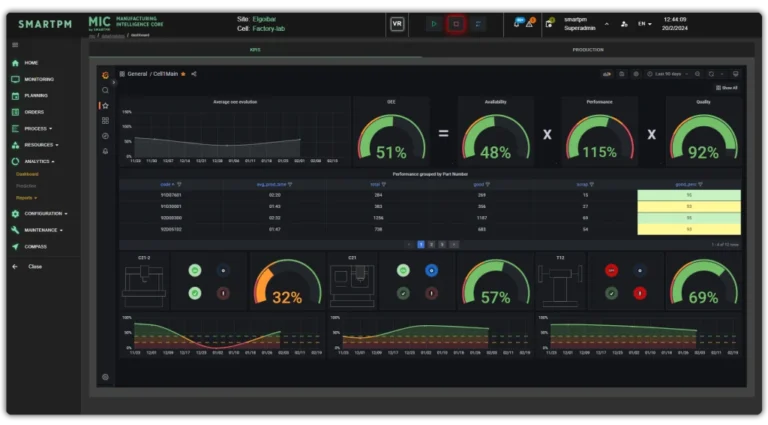Click the Add panel icon
768x425 pixels.
point(607,74)
